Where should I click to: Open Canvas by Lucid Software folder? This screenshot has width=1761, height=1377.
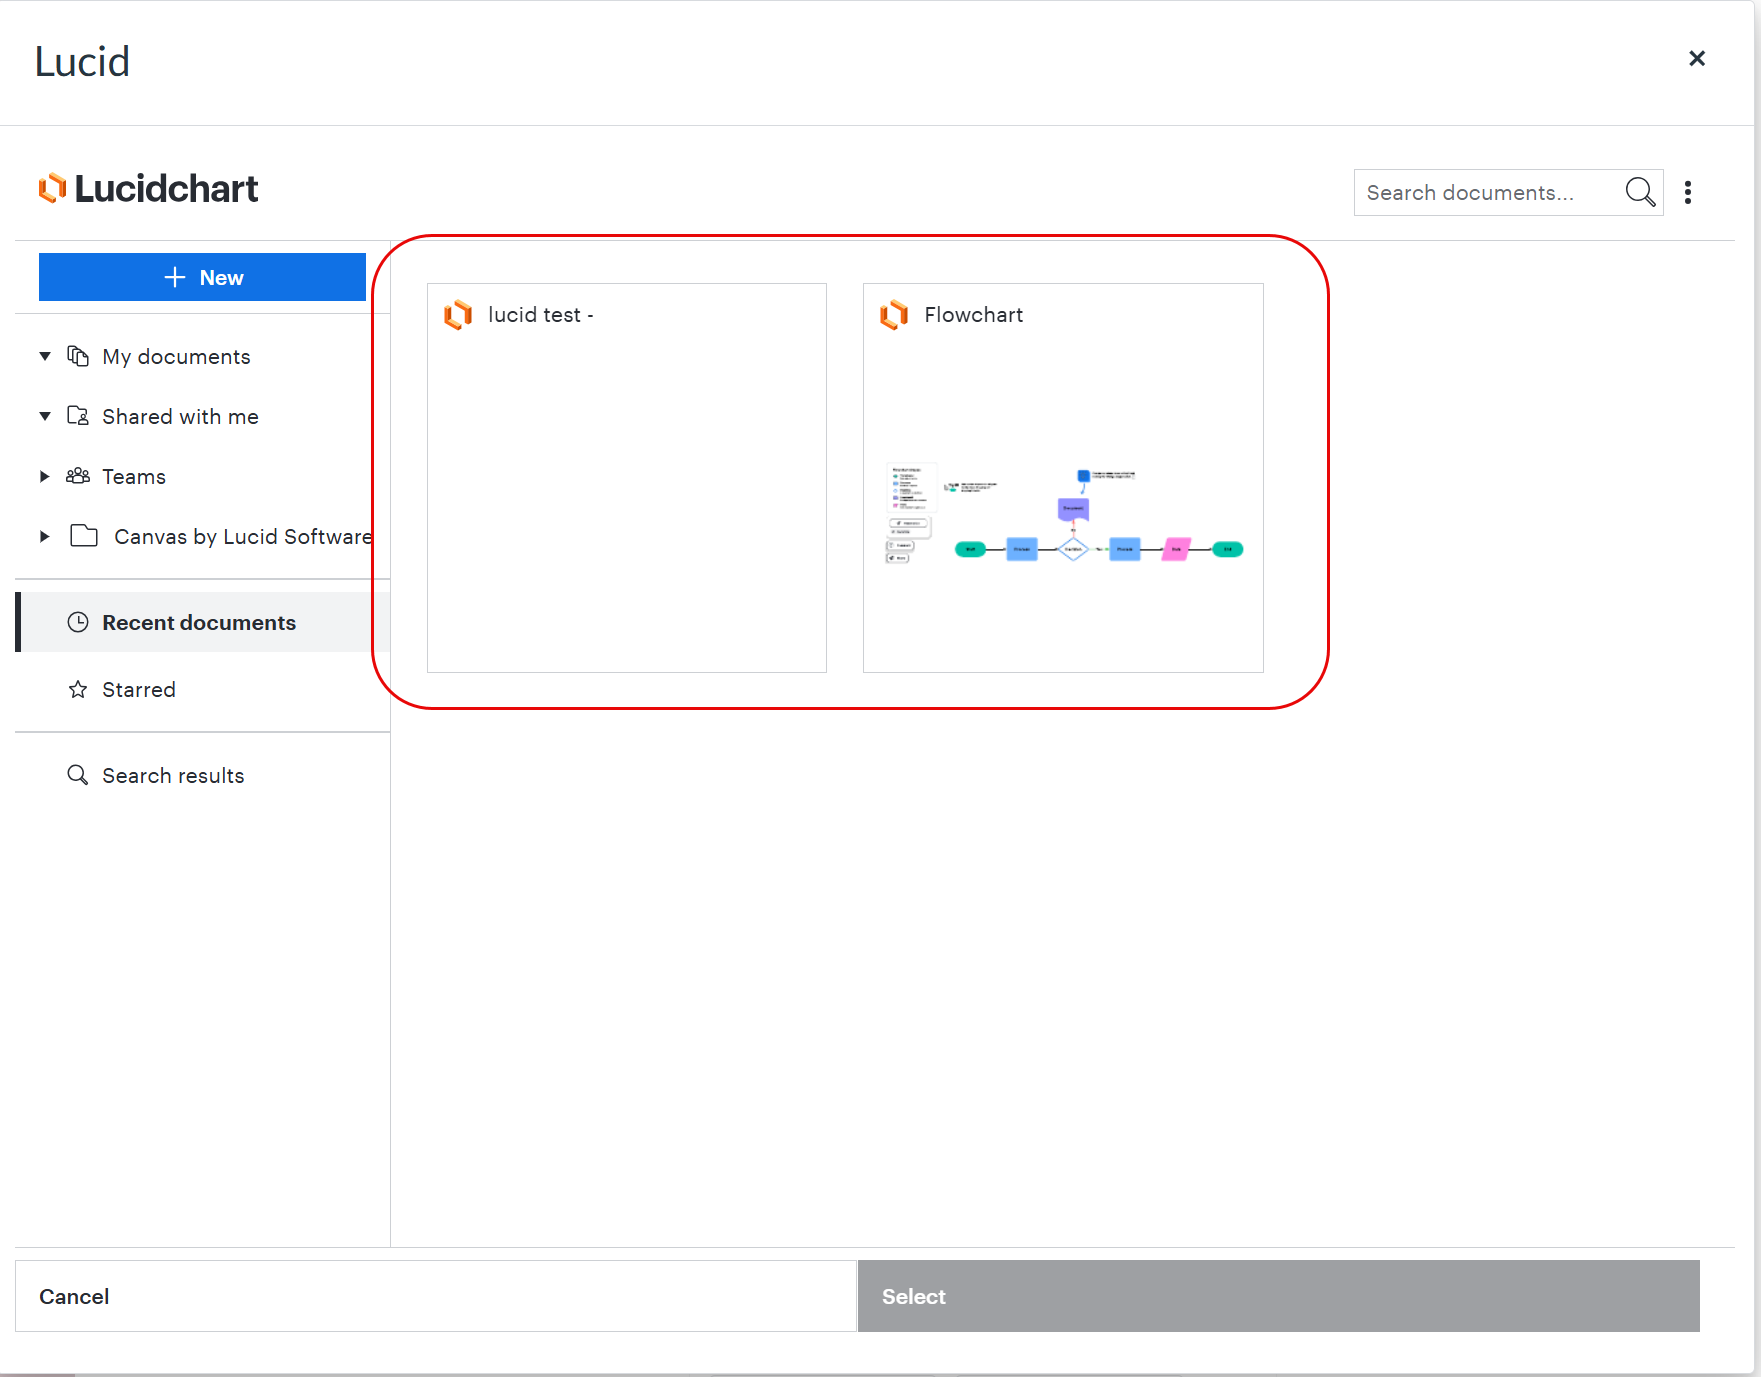243,537
